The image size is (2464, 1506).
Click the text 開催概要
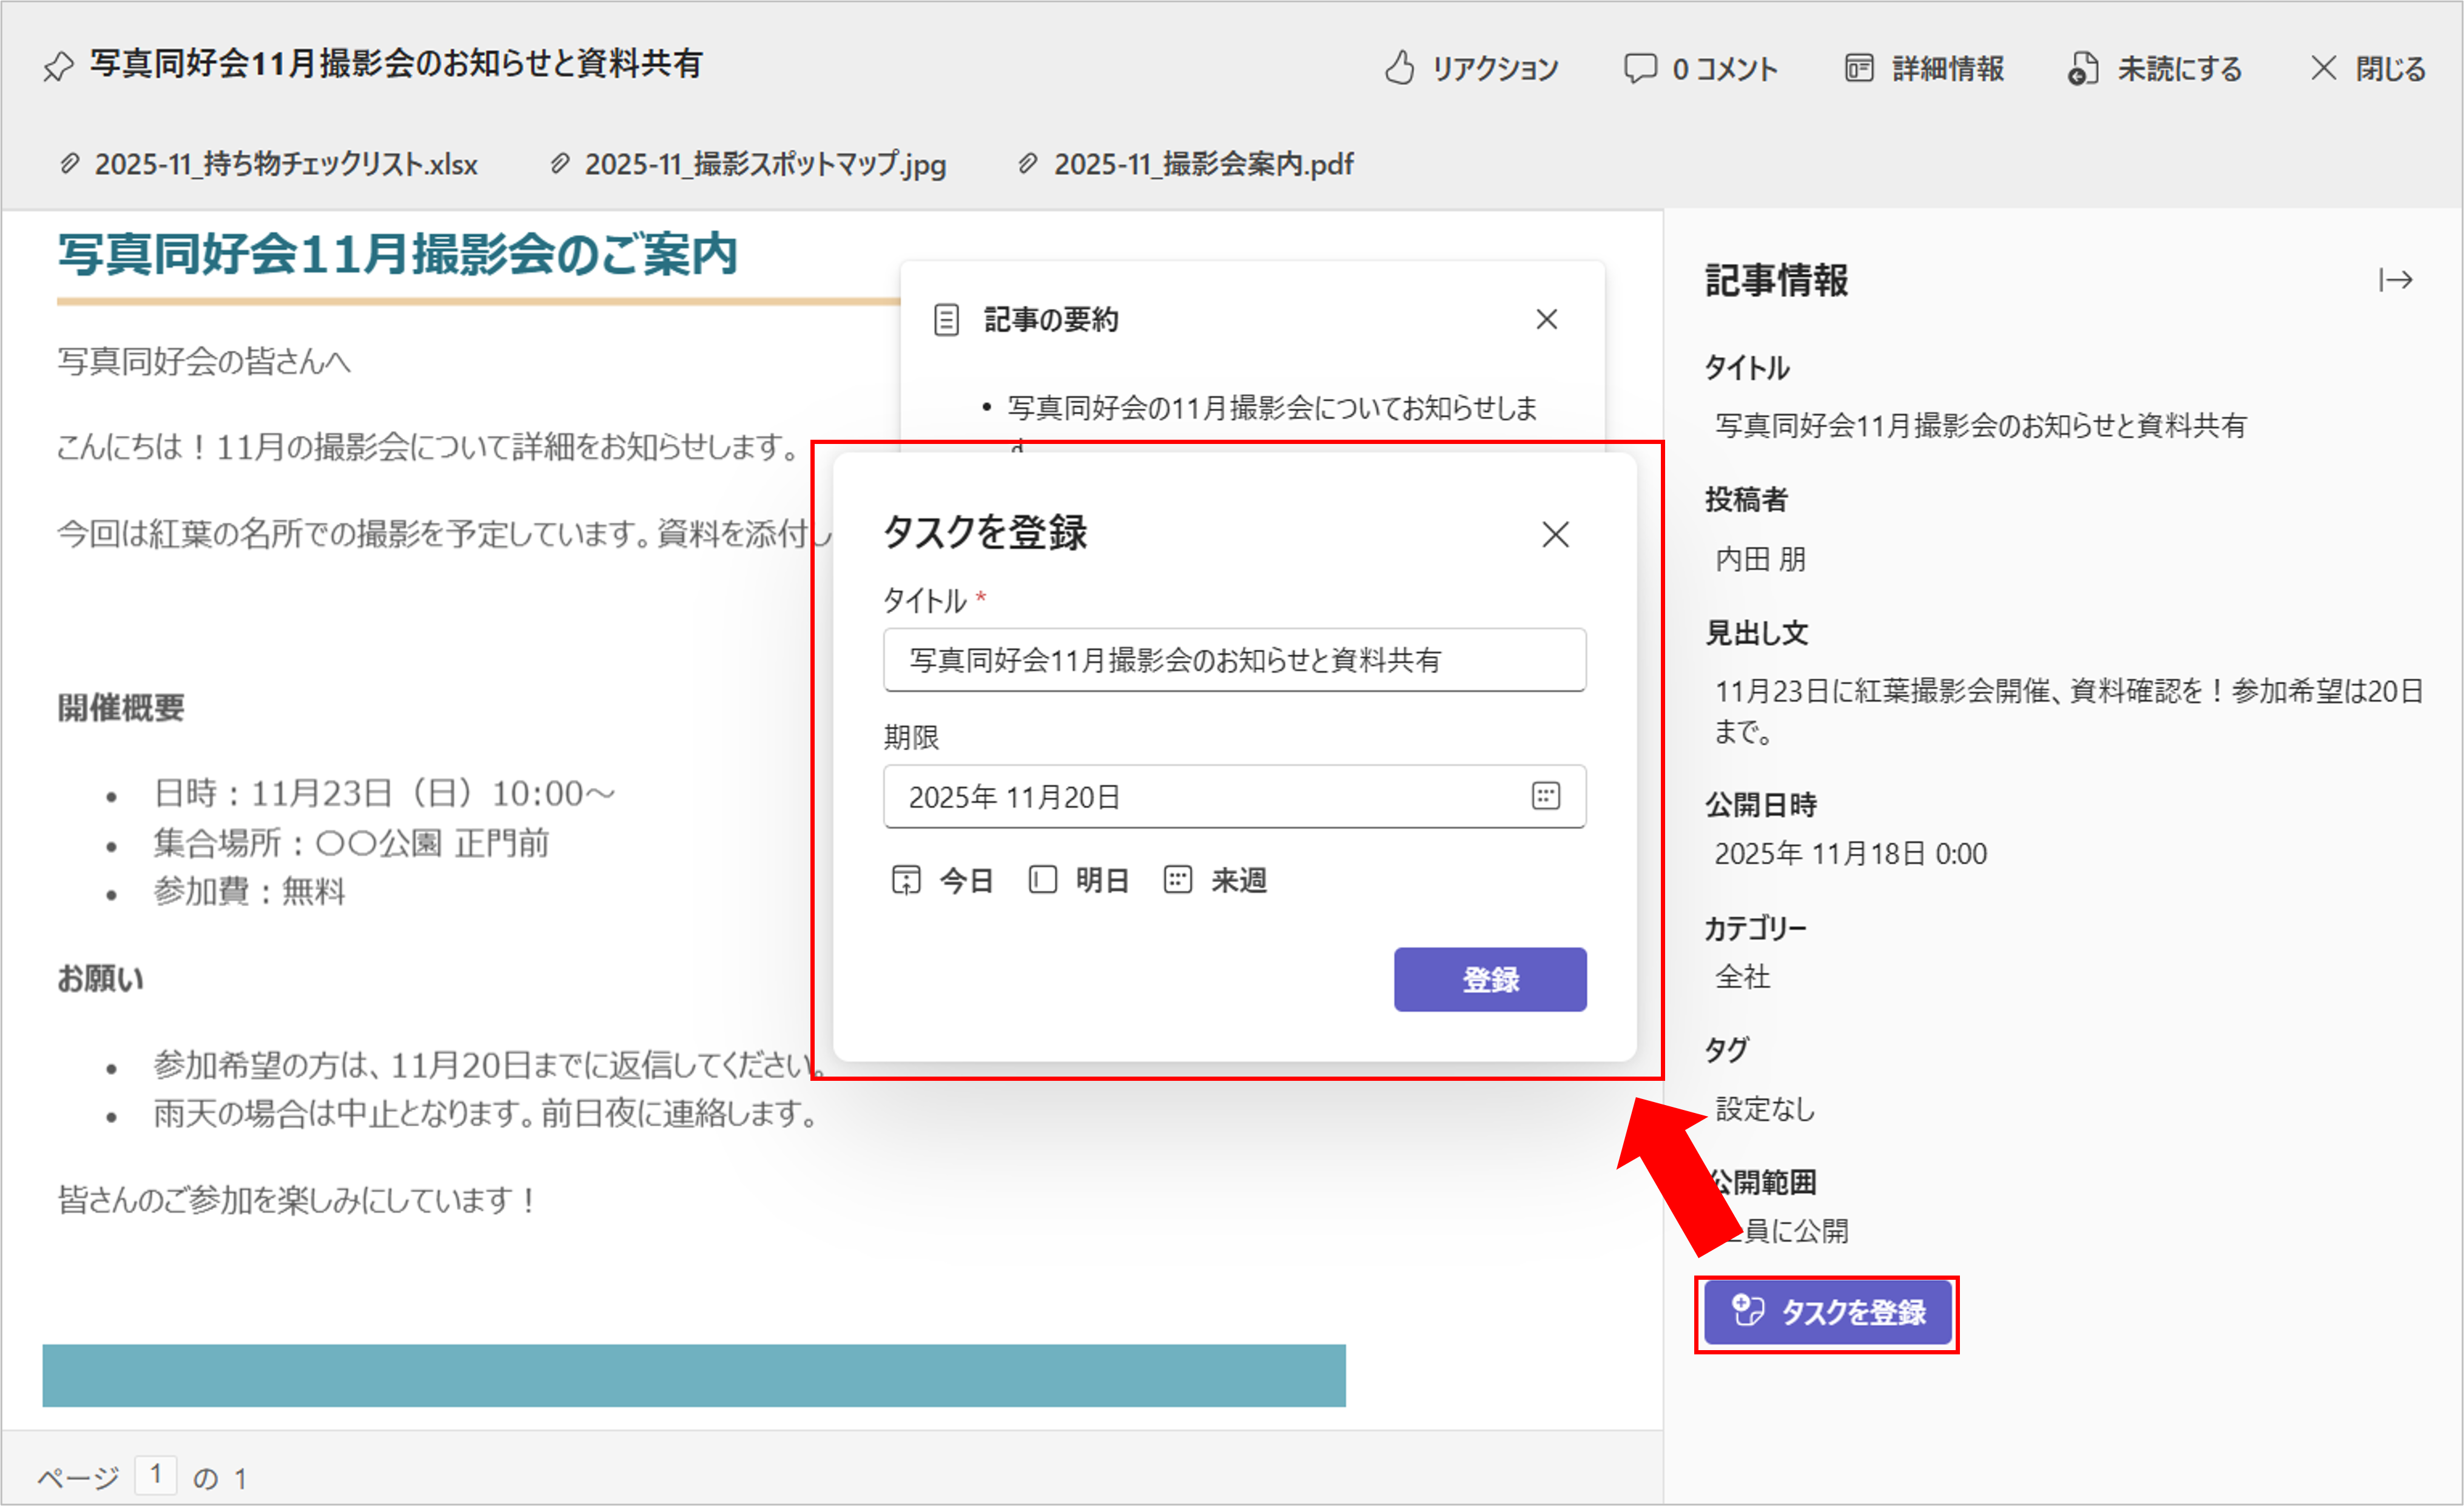[x=121, y=708]
